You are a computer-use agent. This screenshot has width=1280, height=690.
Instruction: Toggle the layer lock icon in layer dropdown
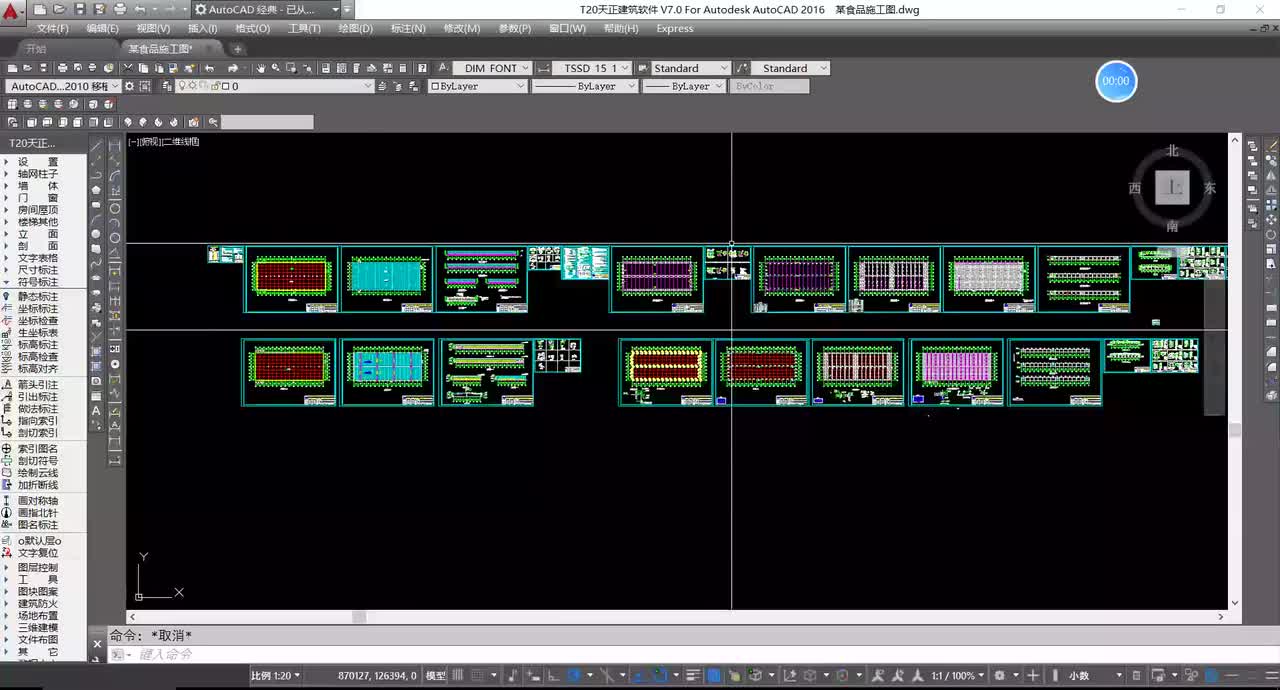tap(214, 86)
